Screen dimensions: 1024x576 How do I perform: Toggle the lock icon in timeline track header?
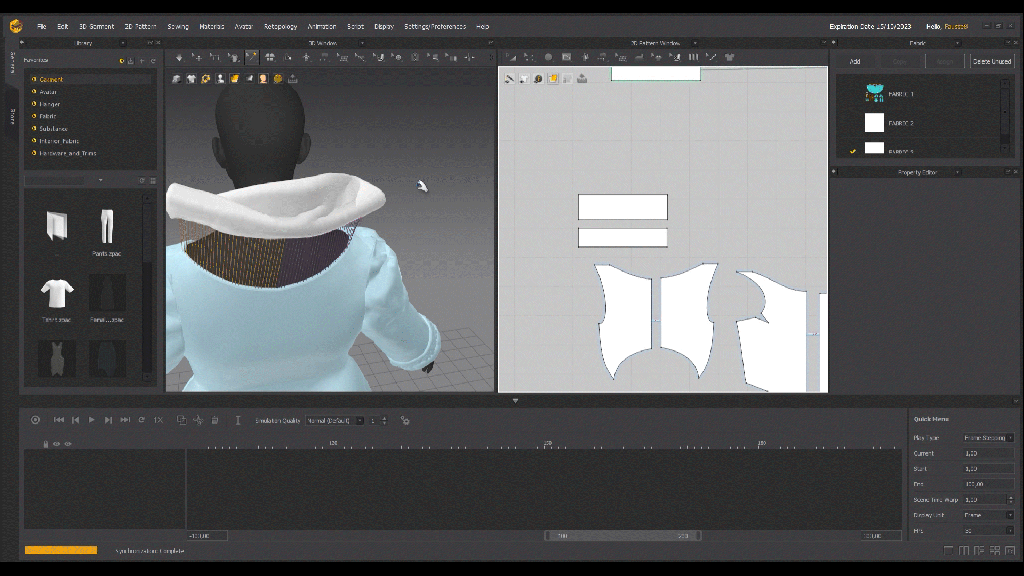pos(45,443)
